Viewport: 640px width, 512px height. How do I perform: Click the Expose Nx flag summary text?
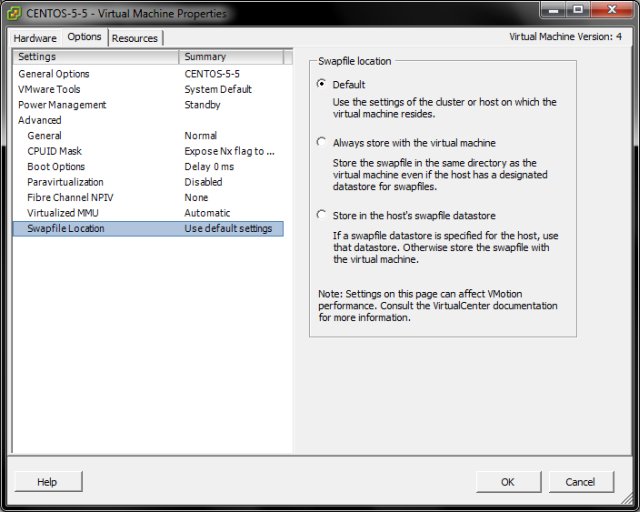pos(229,151)
